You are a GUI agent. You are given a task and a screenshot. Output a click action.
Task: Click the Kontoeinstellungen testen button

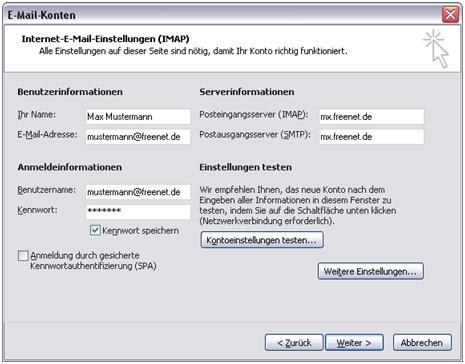point(262,240)
